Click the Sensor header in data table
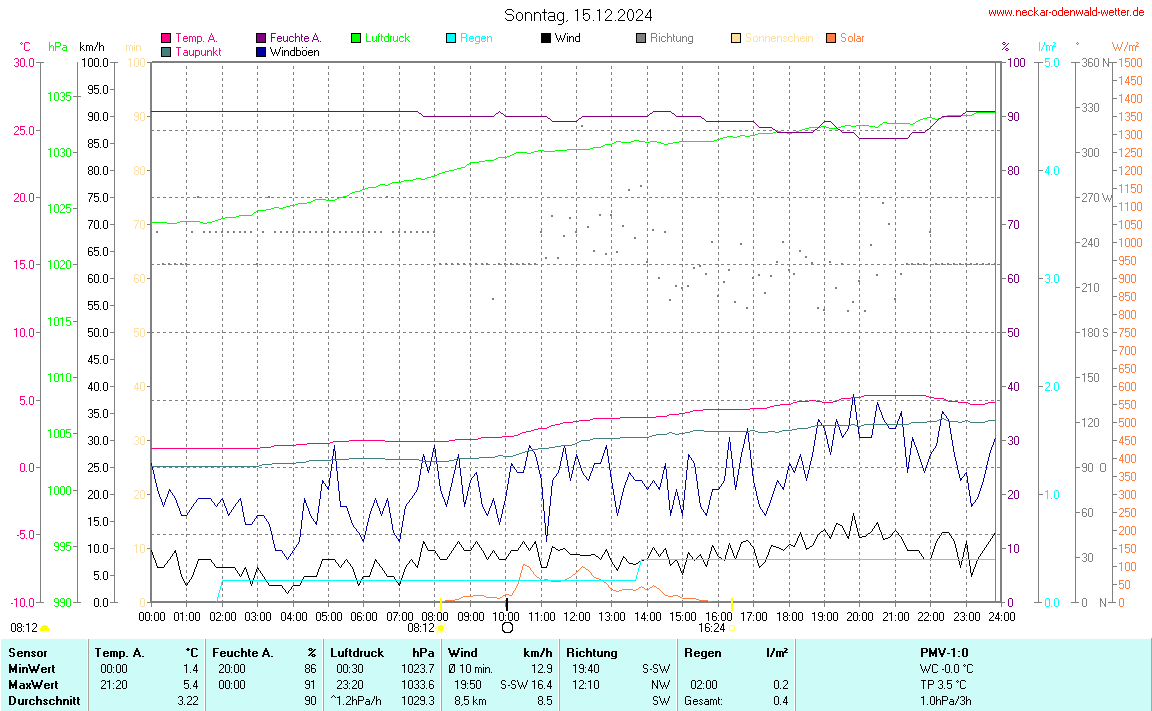The image size is (1152, 711). (x=27, y=653)
